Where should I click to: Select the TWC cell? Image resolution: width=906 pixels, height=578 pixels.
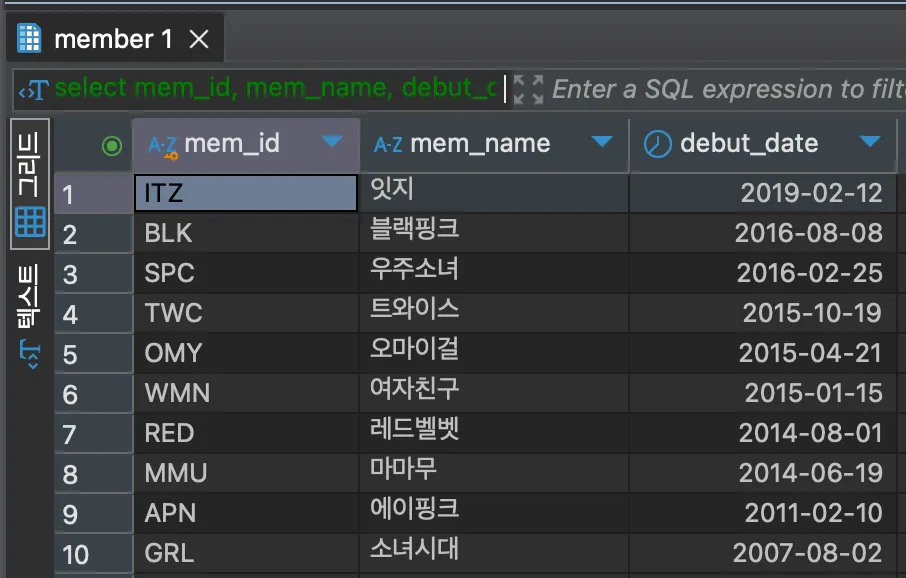coord(246,313)
